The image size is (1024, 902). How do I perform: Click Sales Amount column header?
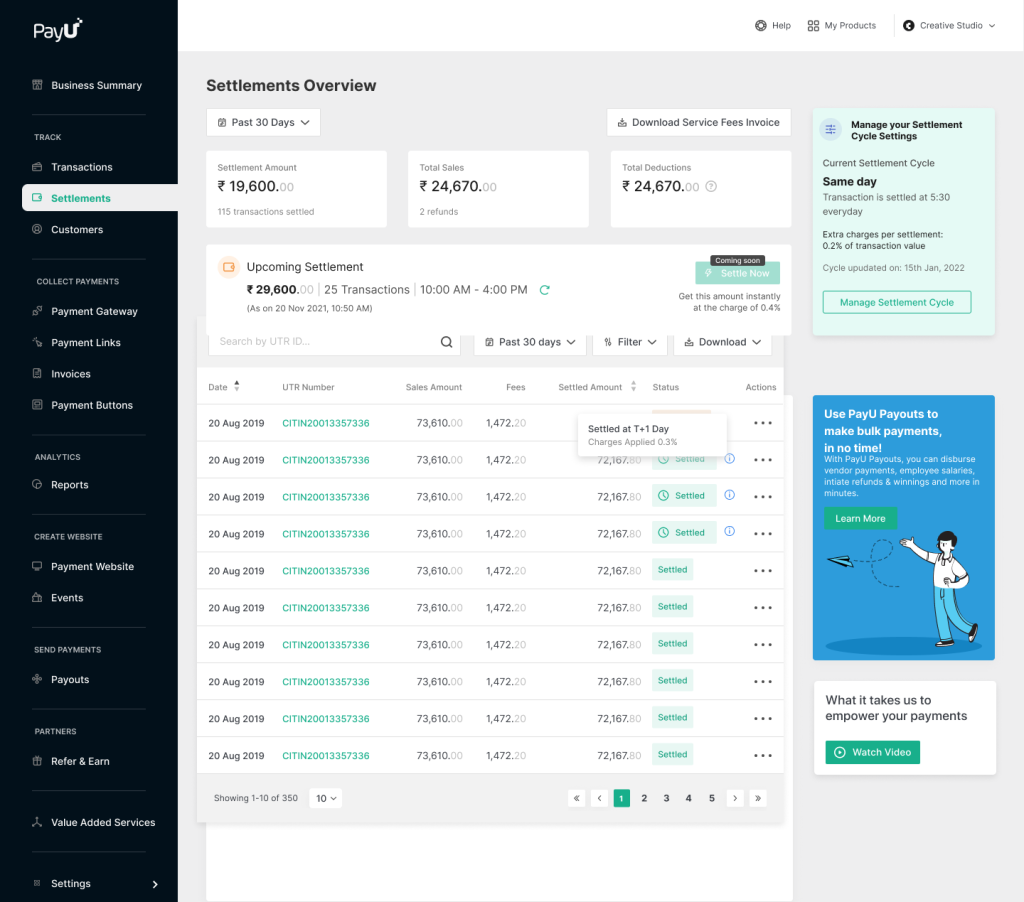[434, 387]
